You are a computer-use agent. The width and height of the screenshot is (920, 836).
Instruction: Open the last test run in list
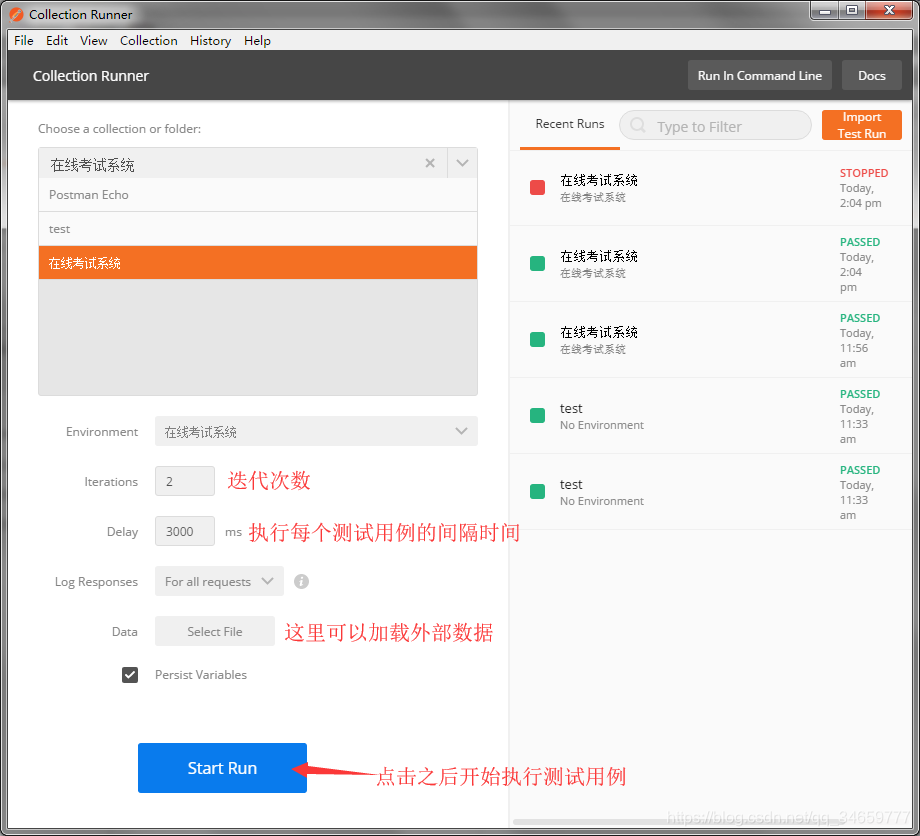pos(711,492)
